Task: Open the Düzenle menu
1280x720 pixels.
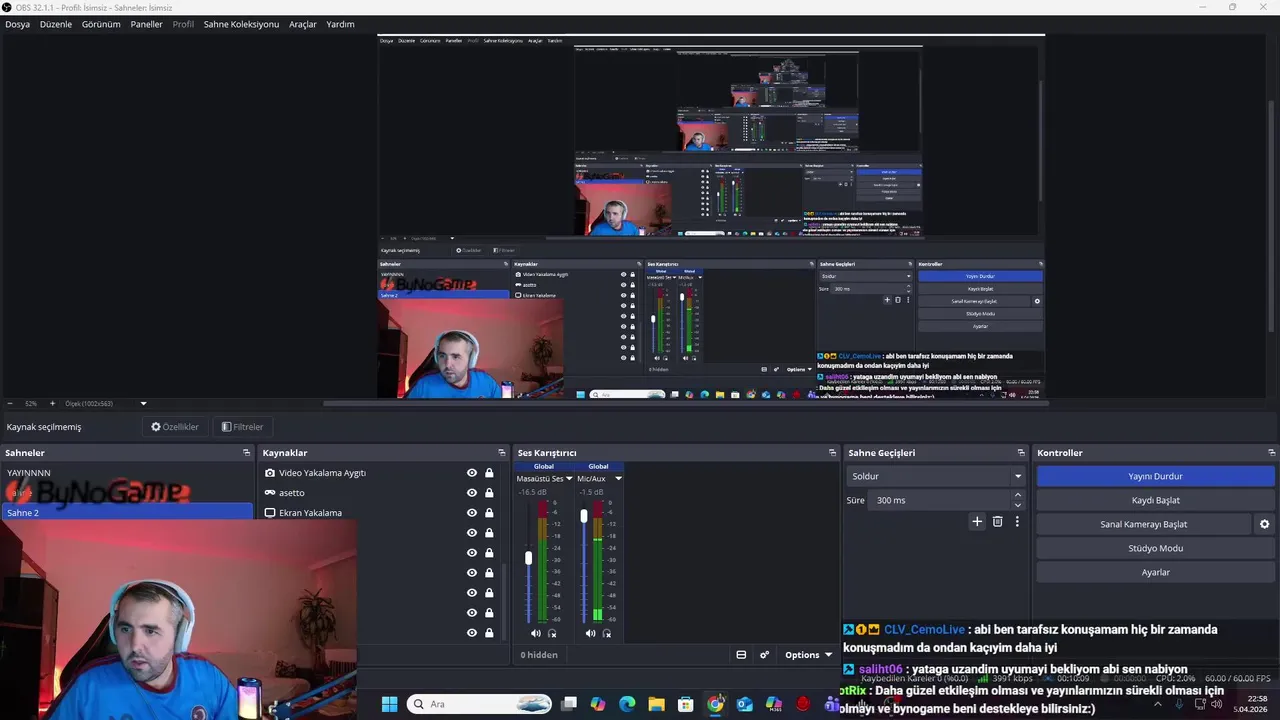Action: pyautogui.click(x=56, y=24)
